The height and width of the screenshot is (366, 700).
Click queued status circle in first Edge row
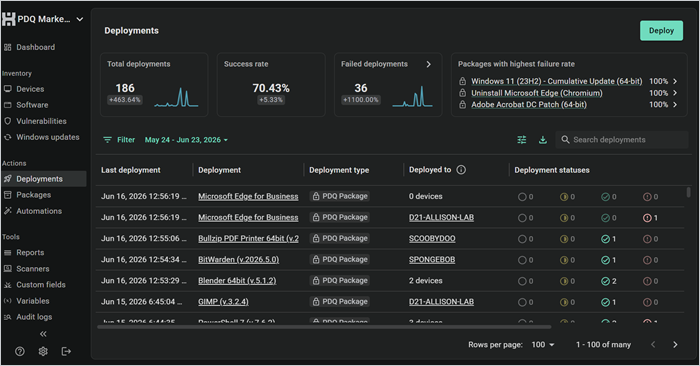click(522, 197)
